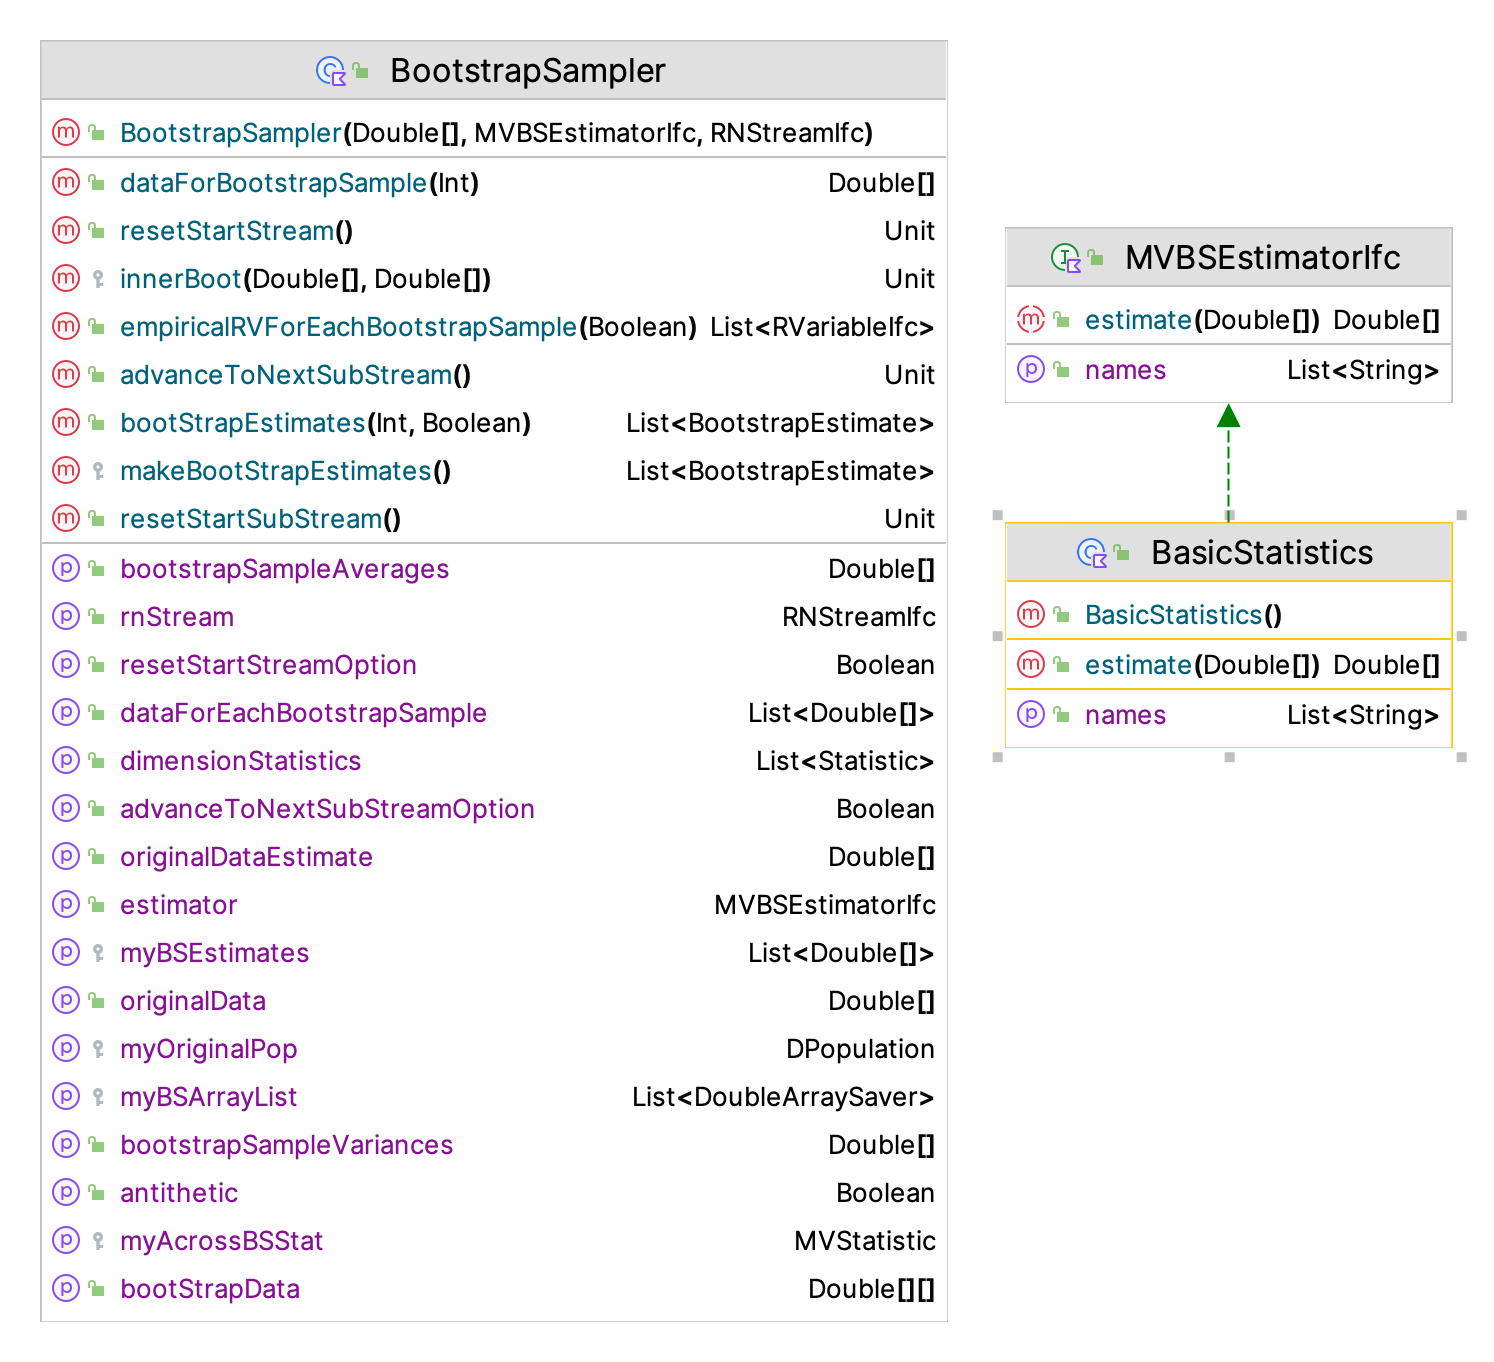
Task: Click method icon beside dataForBootstrapSample
Action: (66, 183)
